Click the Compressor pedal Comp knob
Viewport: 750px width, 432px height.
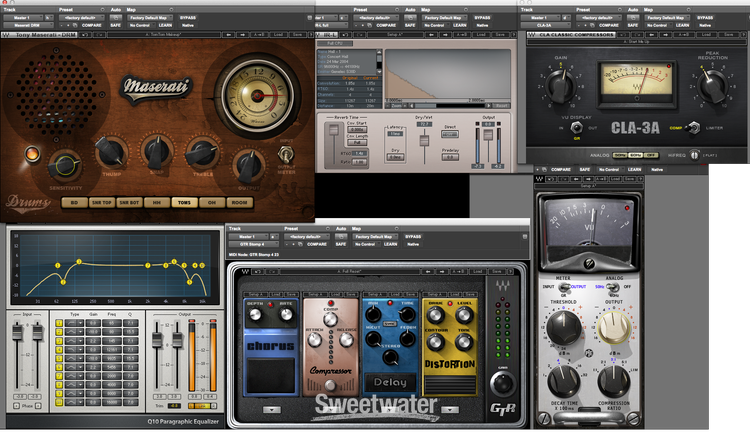[x=330, y=319]
